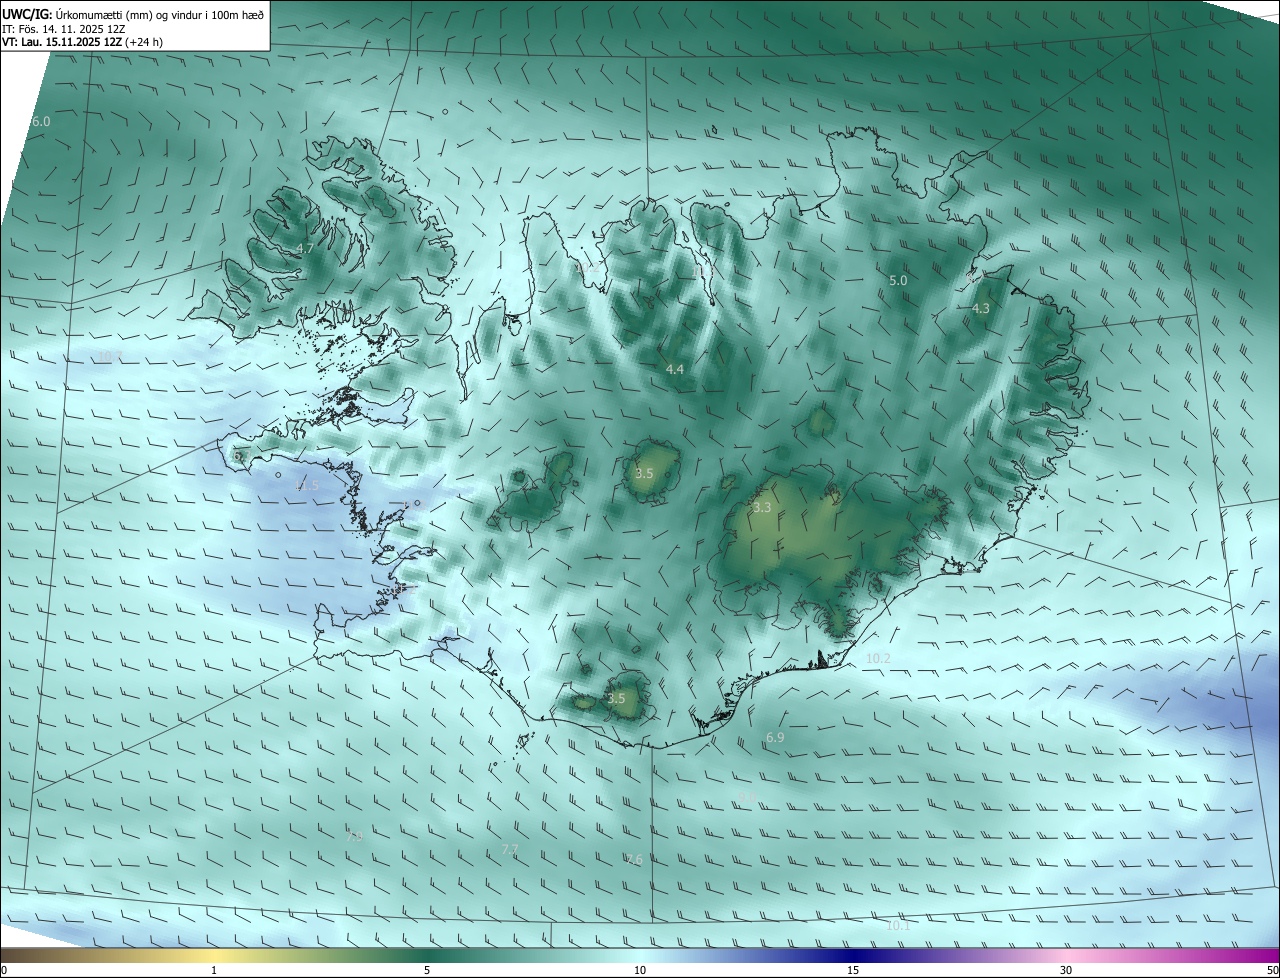
Task: Click the 7.6 value label
Action: (634, 860)
